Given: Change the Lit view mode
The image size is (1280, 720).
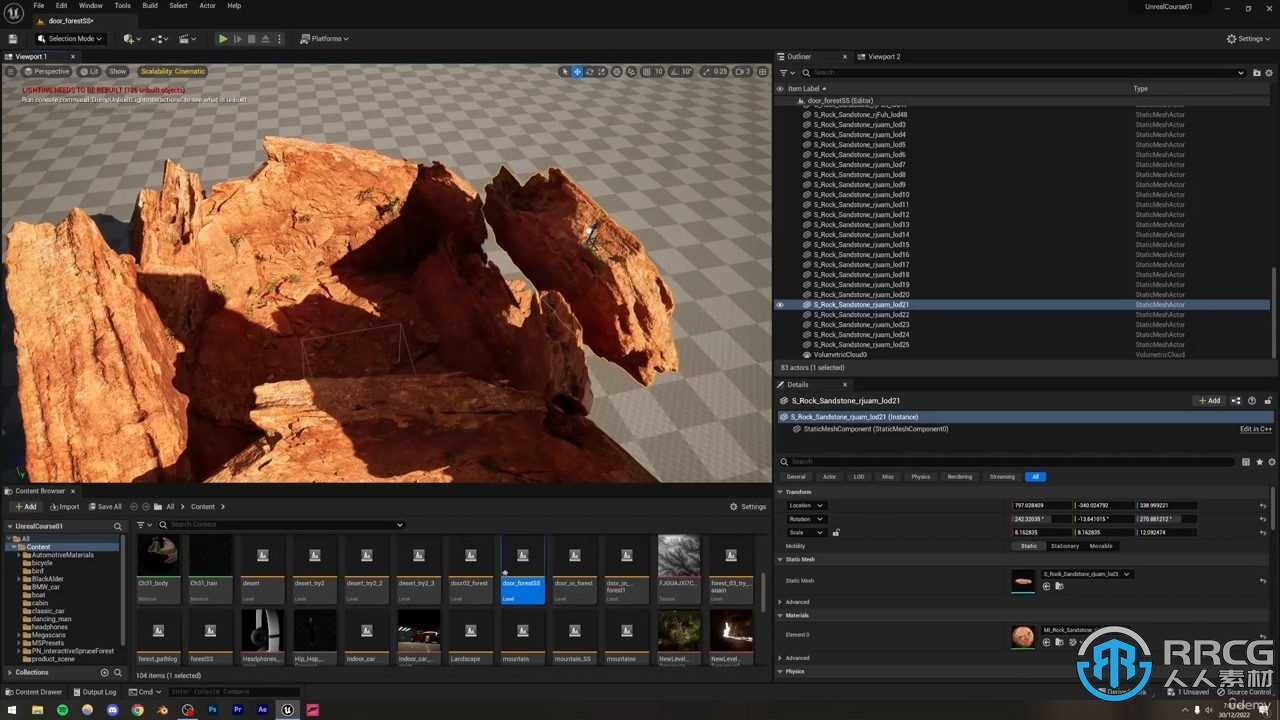Looking at the screenshot, I should pos(90,71).
